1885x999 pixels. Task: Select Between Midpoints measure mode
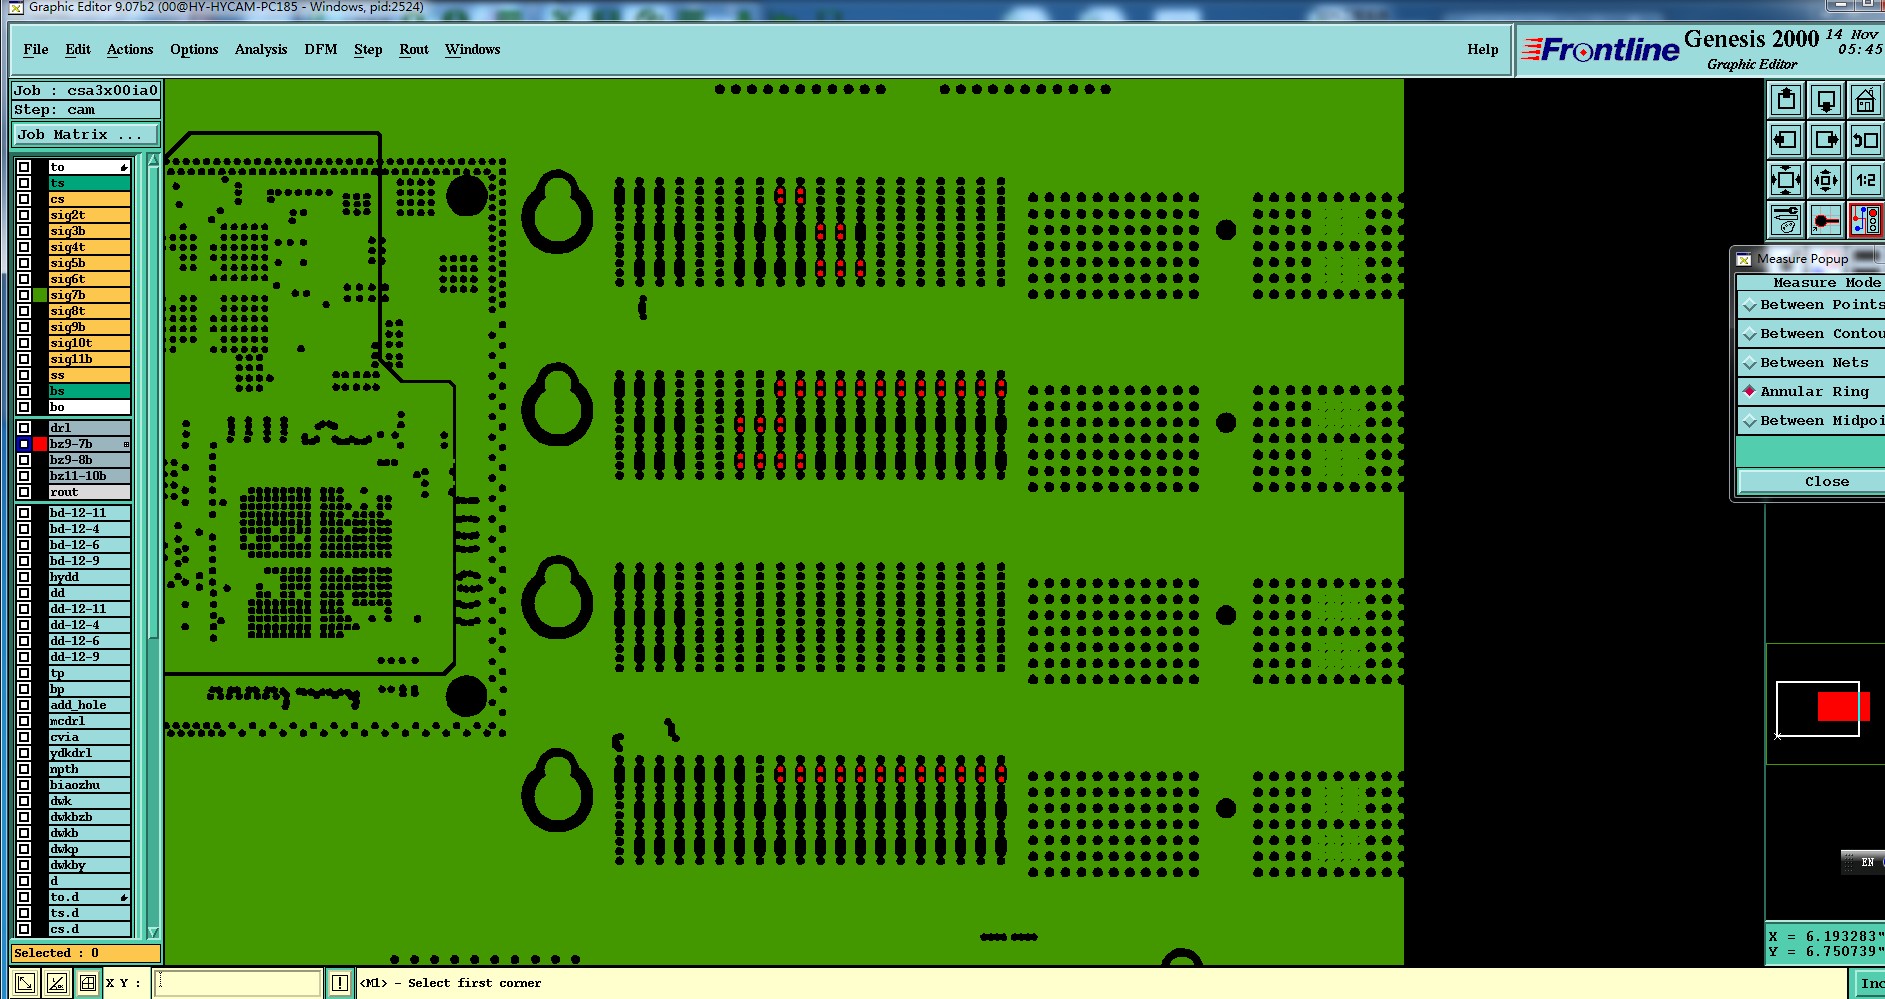point(1812,421)
